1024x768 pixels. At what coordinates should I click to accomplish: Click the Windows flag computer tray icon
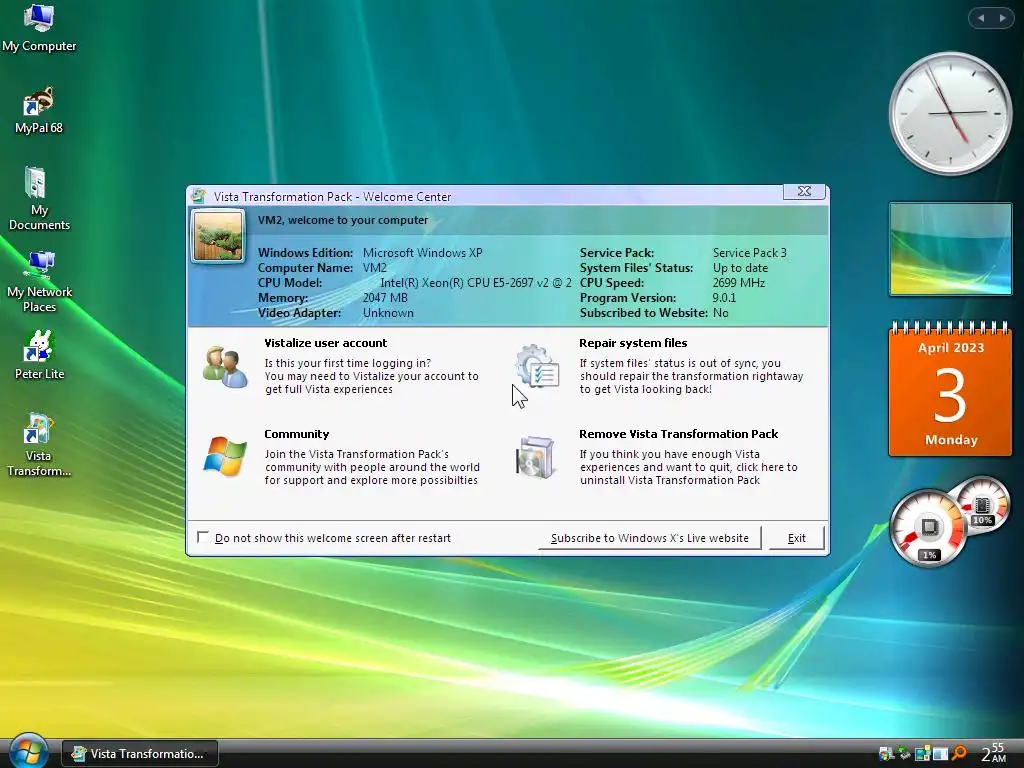click(x=886, y=753)
